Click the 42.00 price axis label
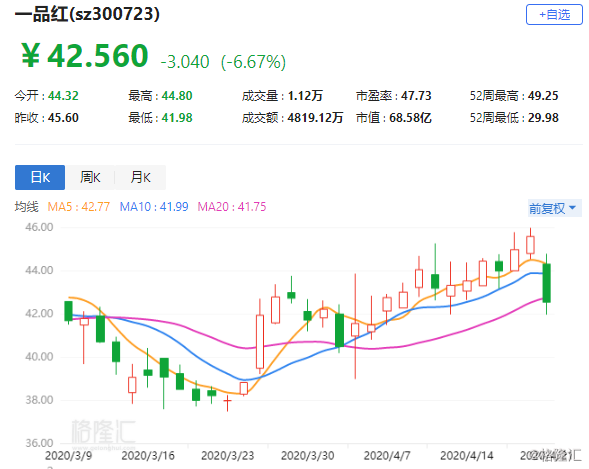Screen dimensions: 589x469 click(x=39, y=314)
